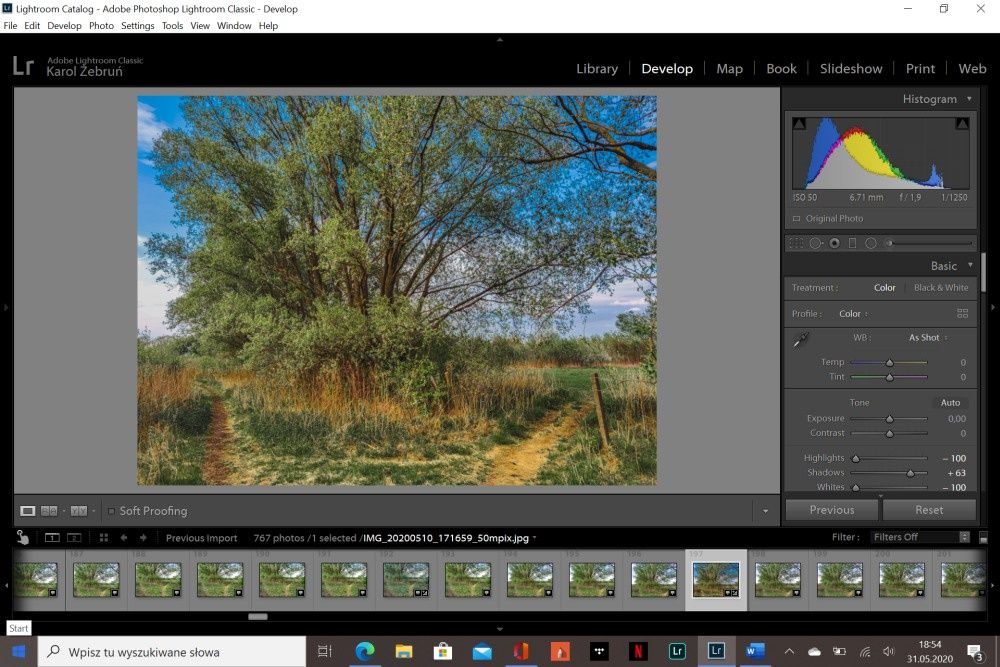Open the Profile Color dropdown

tap(853, 314)
